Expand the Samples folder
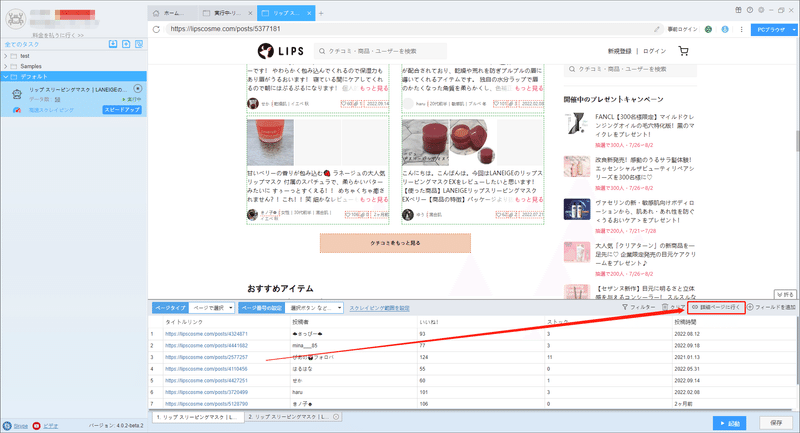 6,66
